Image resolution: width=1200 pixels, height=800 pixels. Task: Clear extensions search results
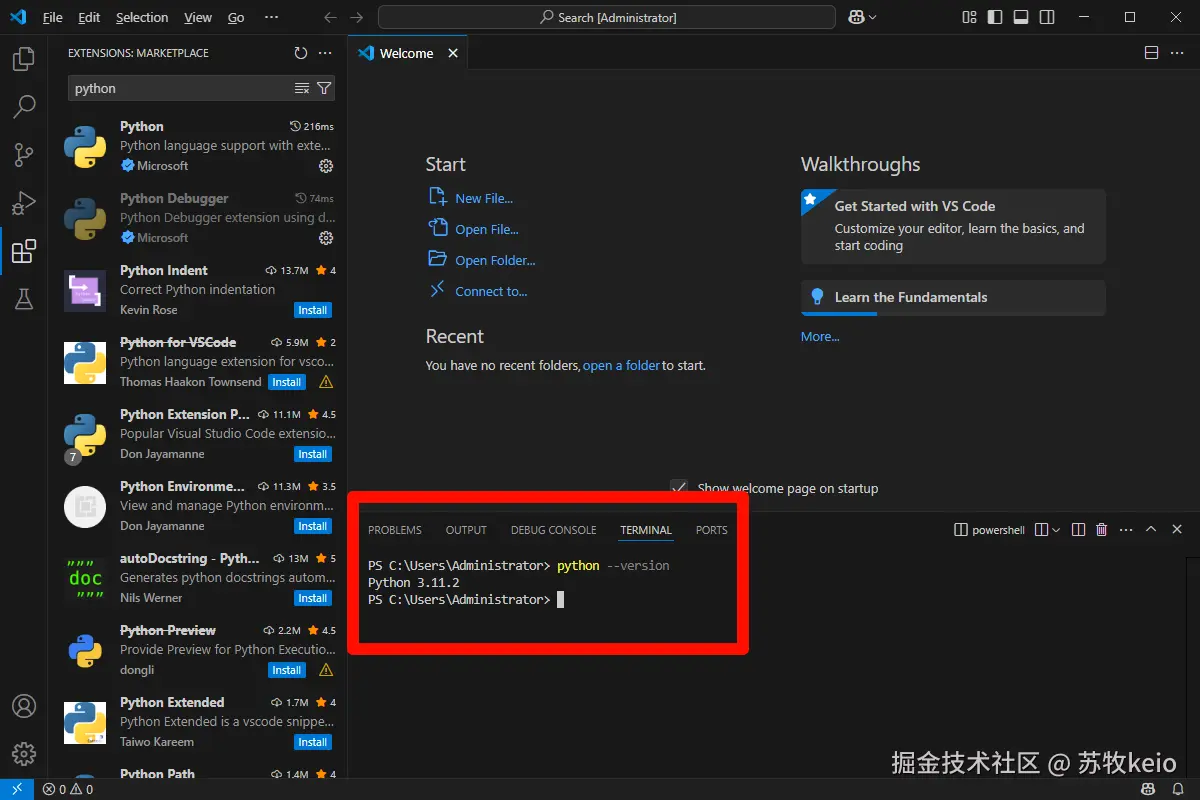click(302, 88)
